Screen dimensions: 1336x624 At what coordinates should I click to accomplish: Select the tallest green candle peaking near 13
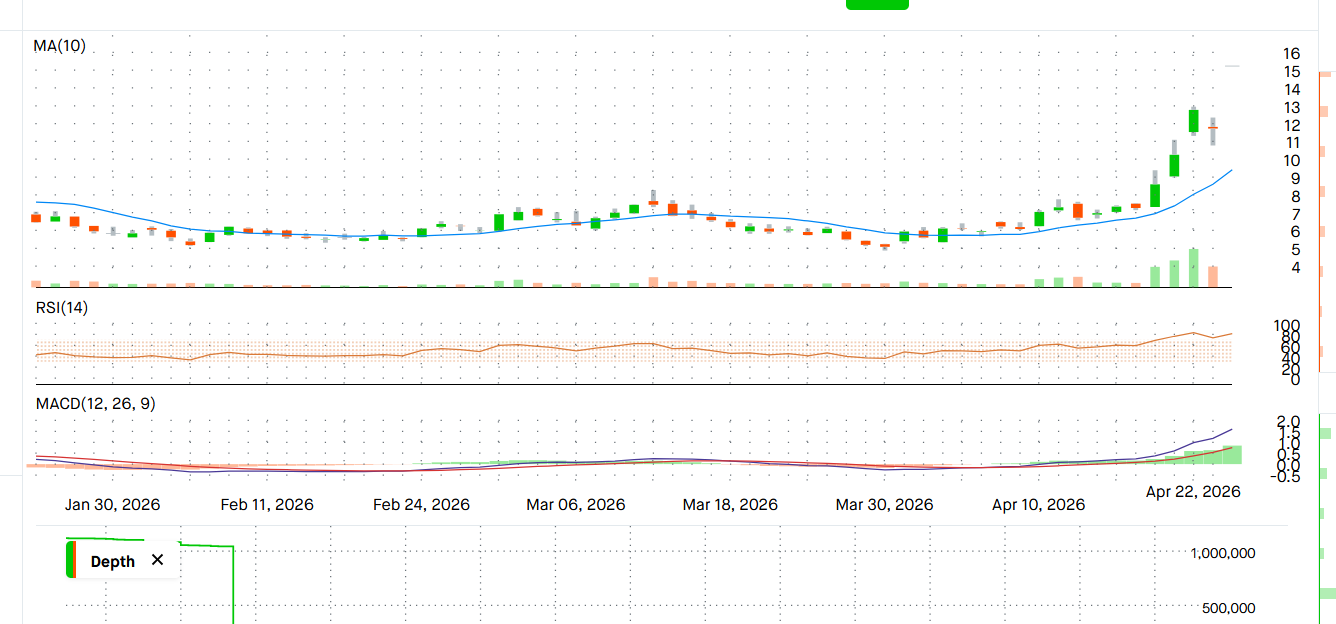tap(1193, 120)
